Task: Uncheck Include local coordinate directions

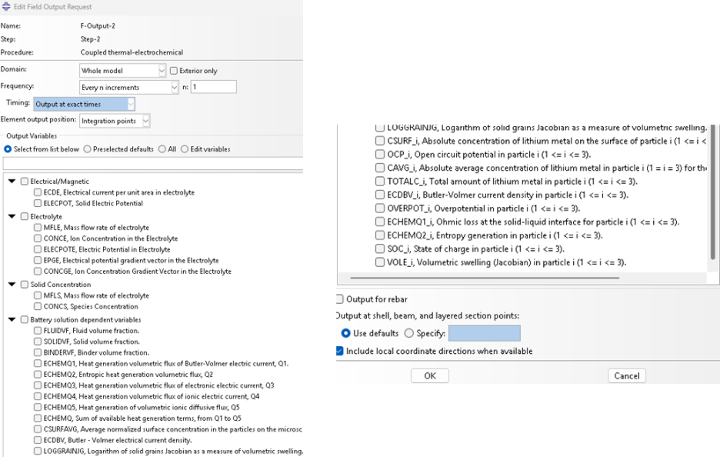Action: coord(339,351)
